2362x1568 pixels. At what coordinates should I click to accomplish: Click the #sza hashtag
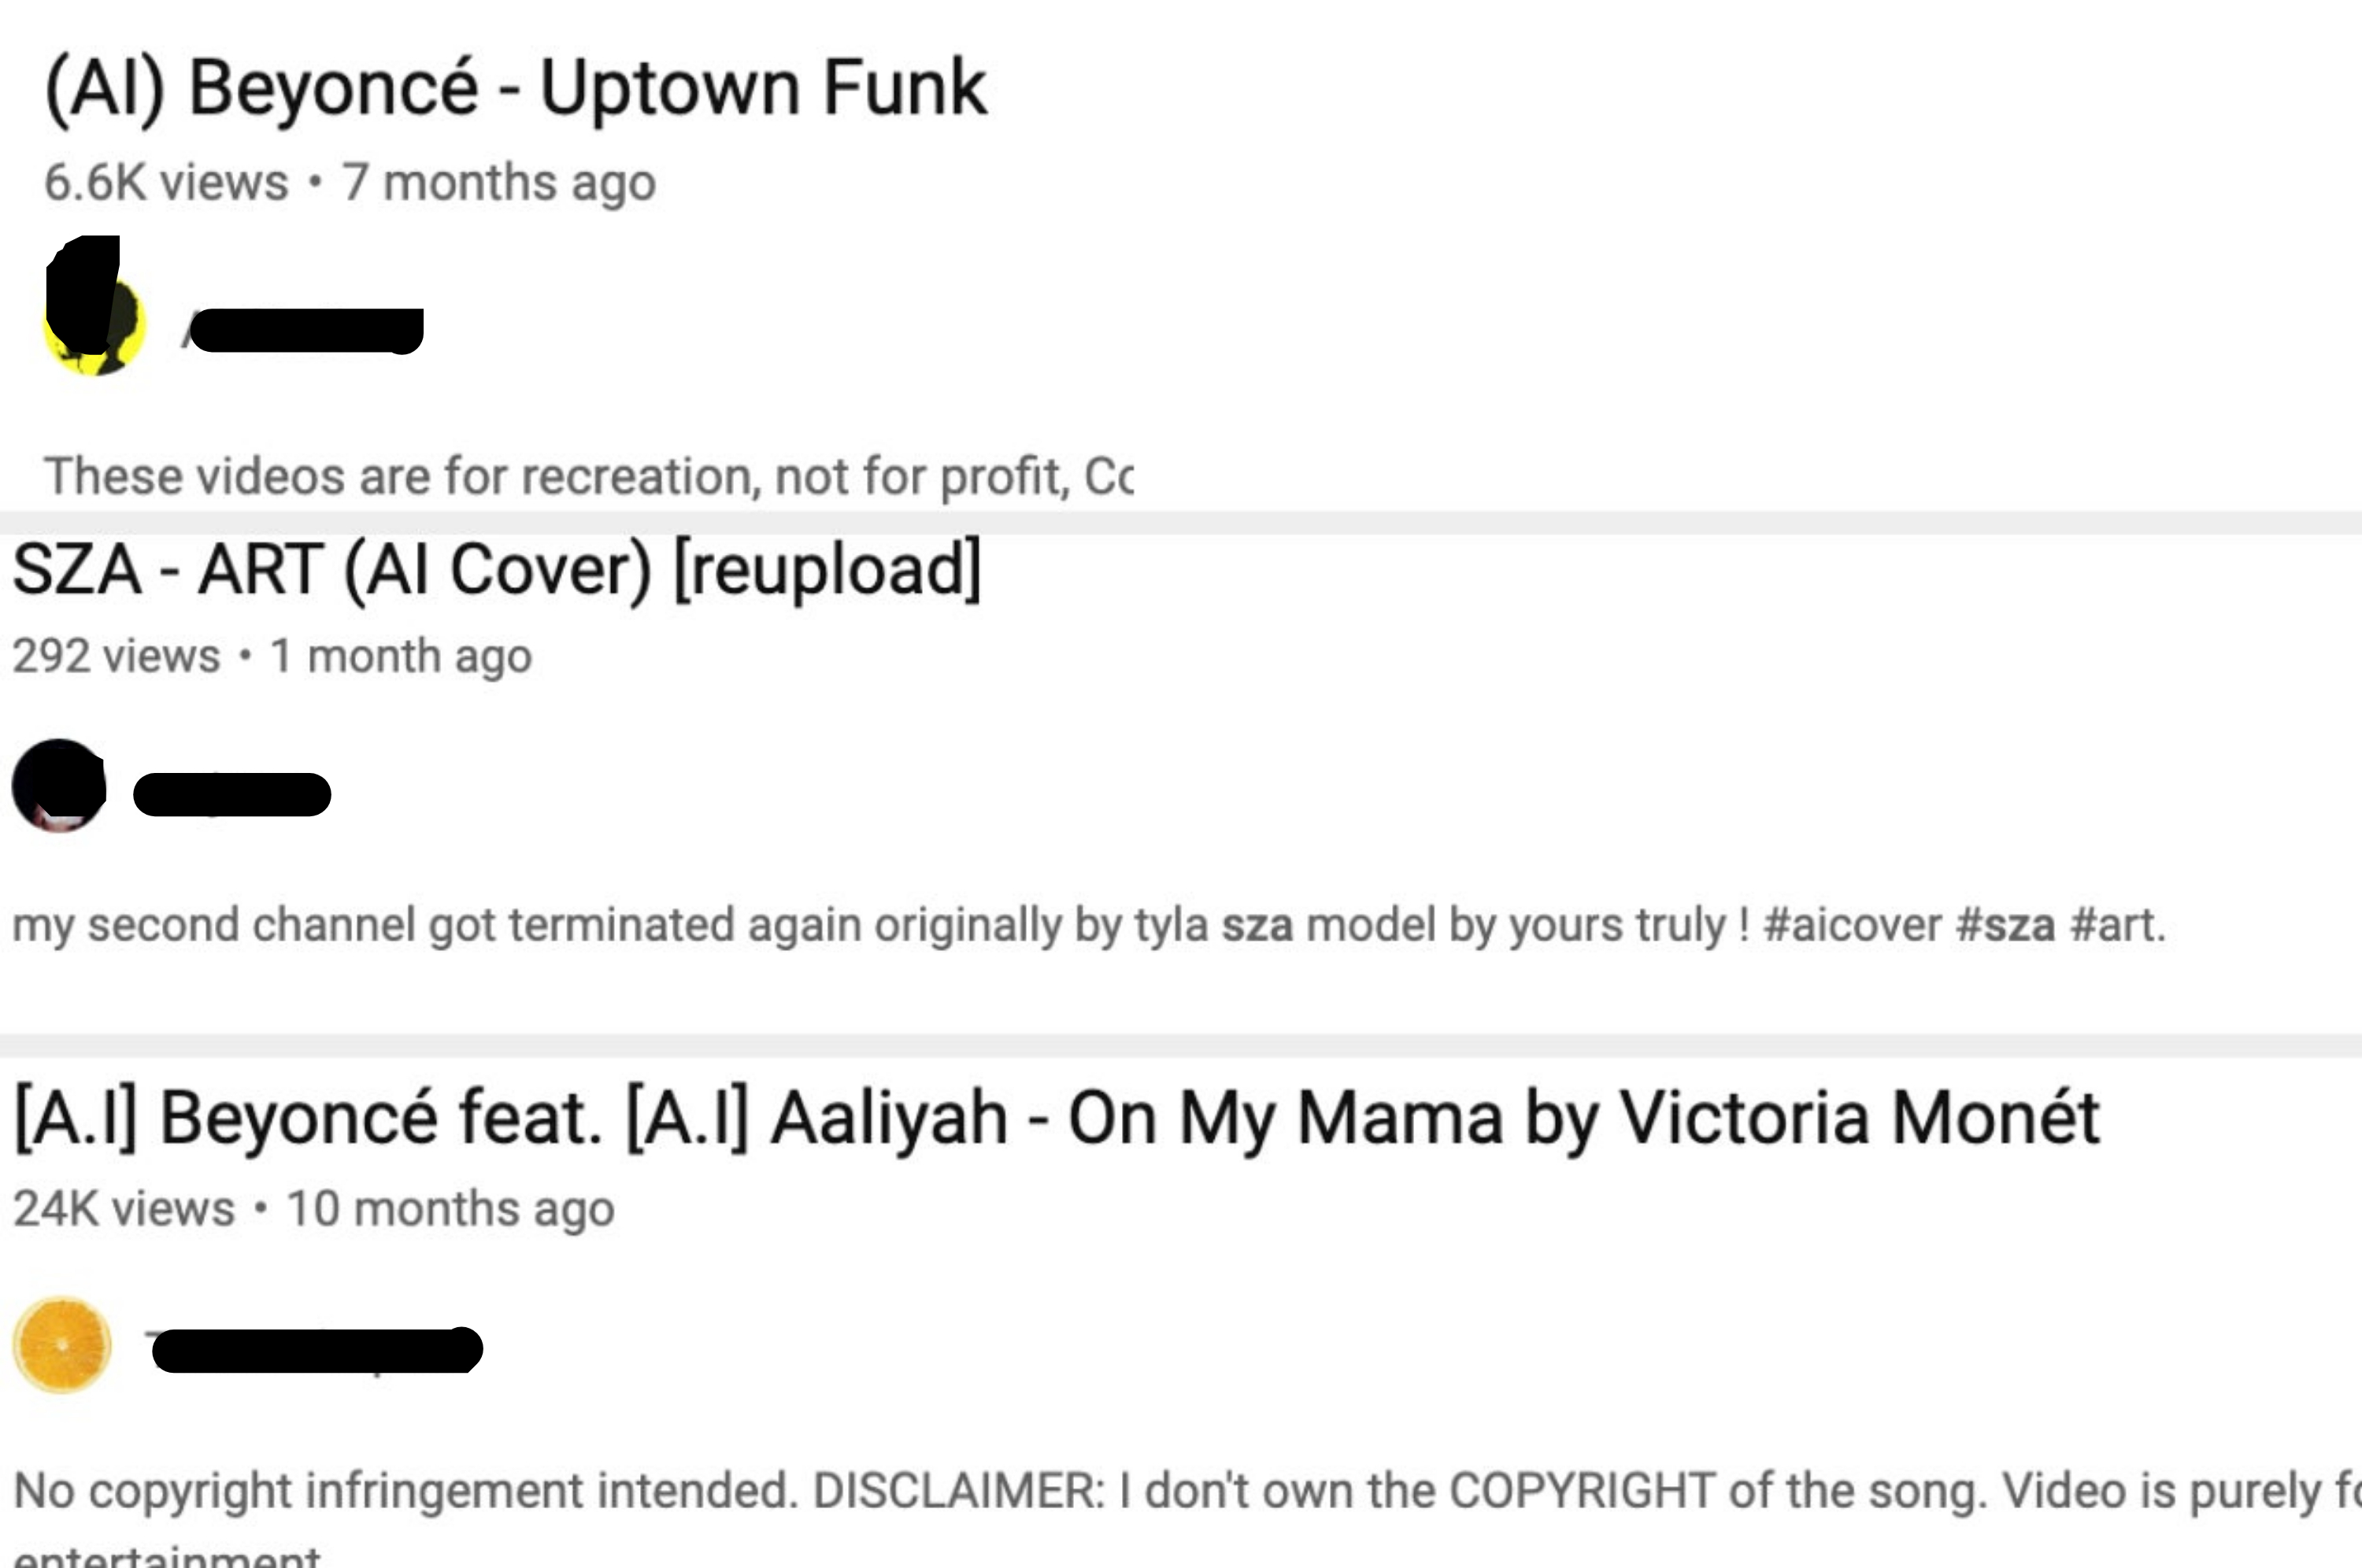coord(2006,925)
